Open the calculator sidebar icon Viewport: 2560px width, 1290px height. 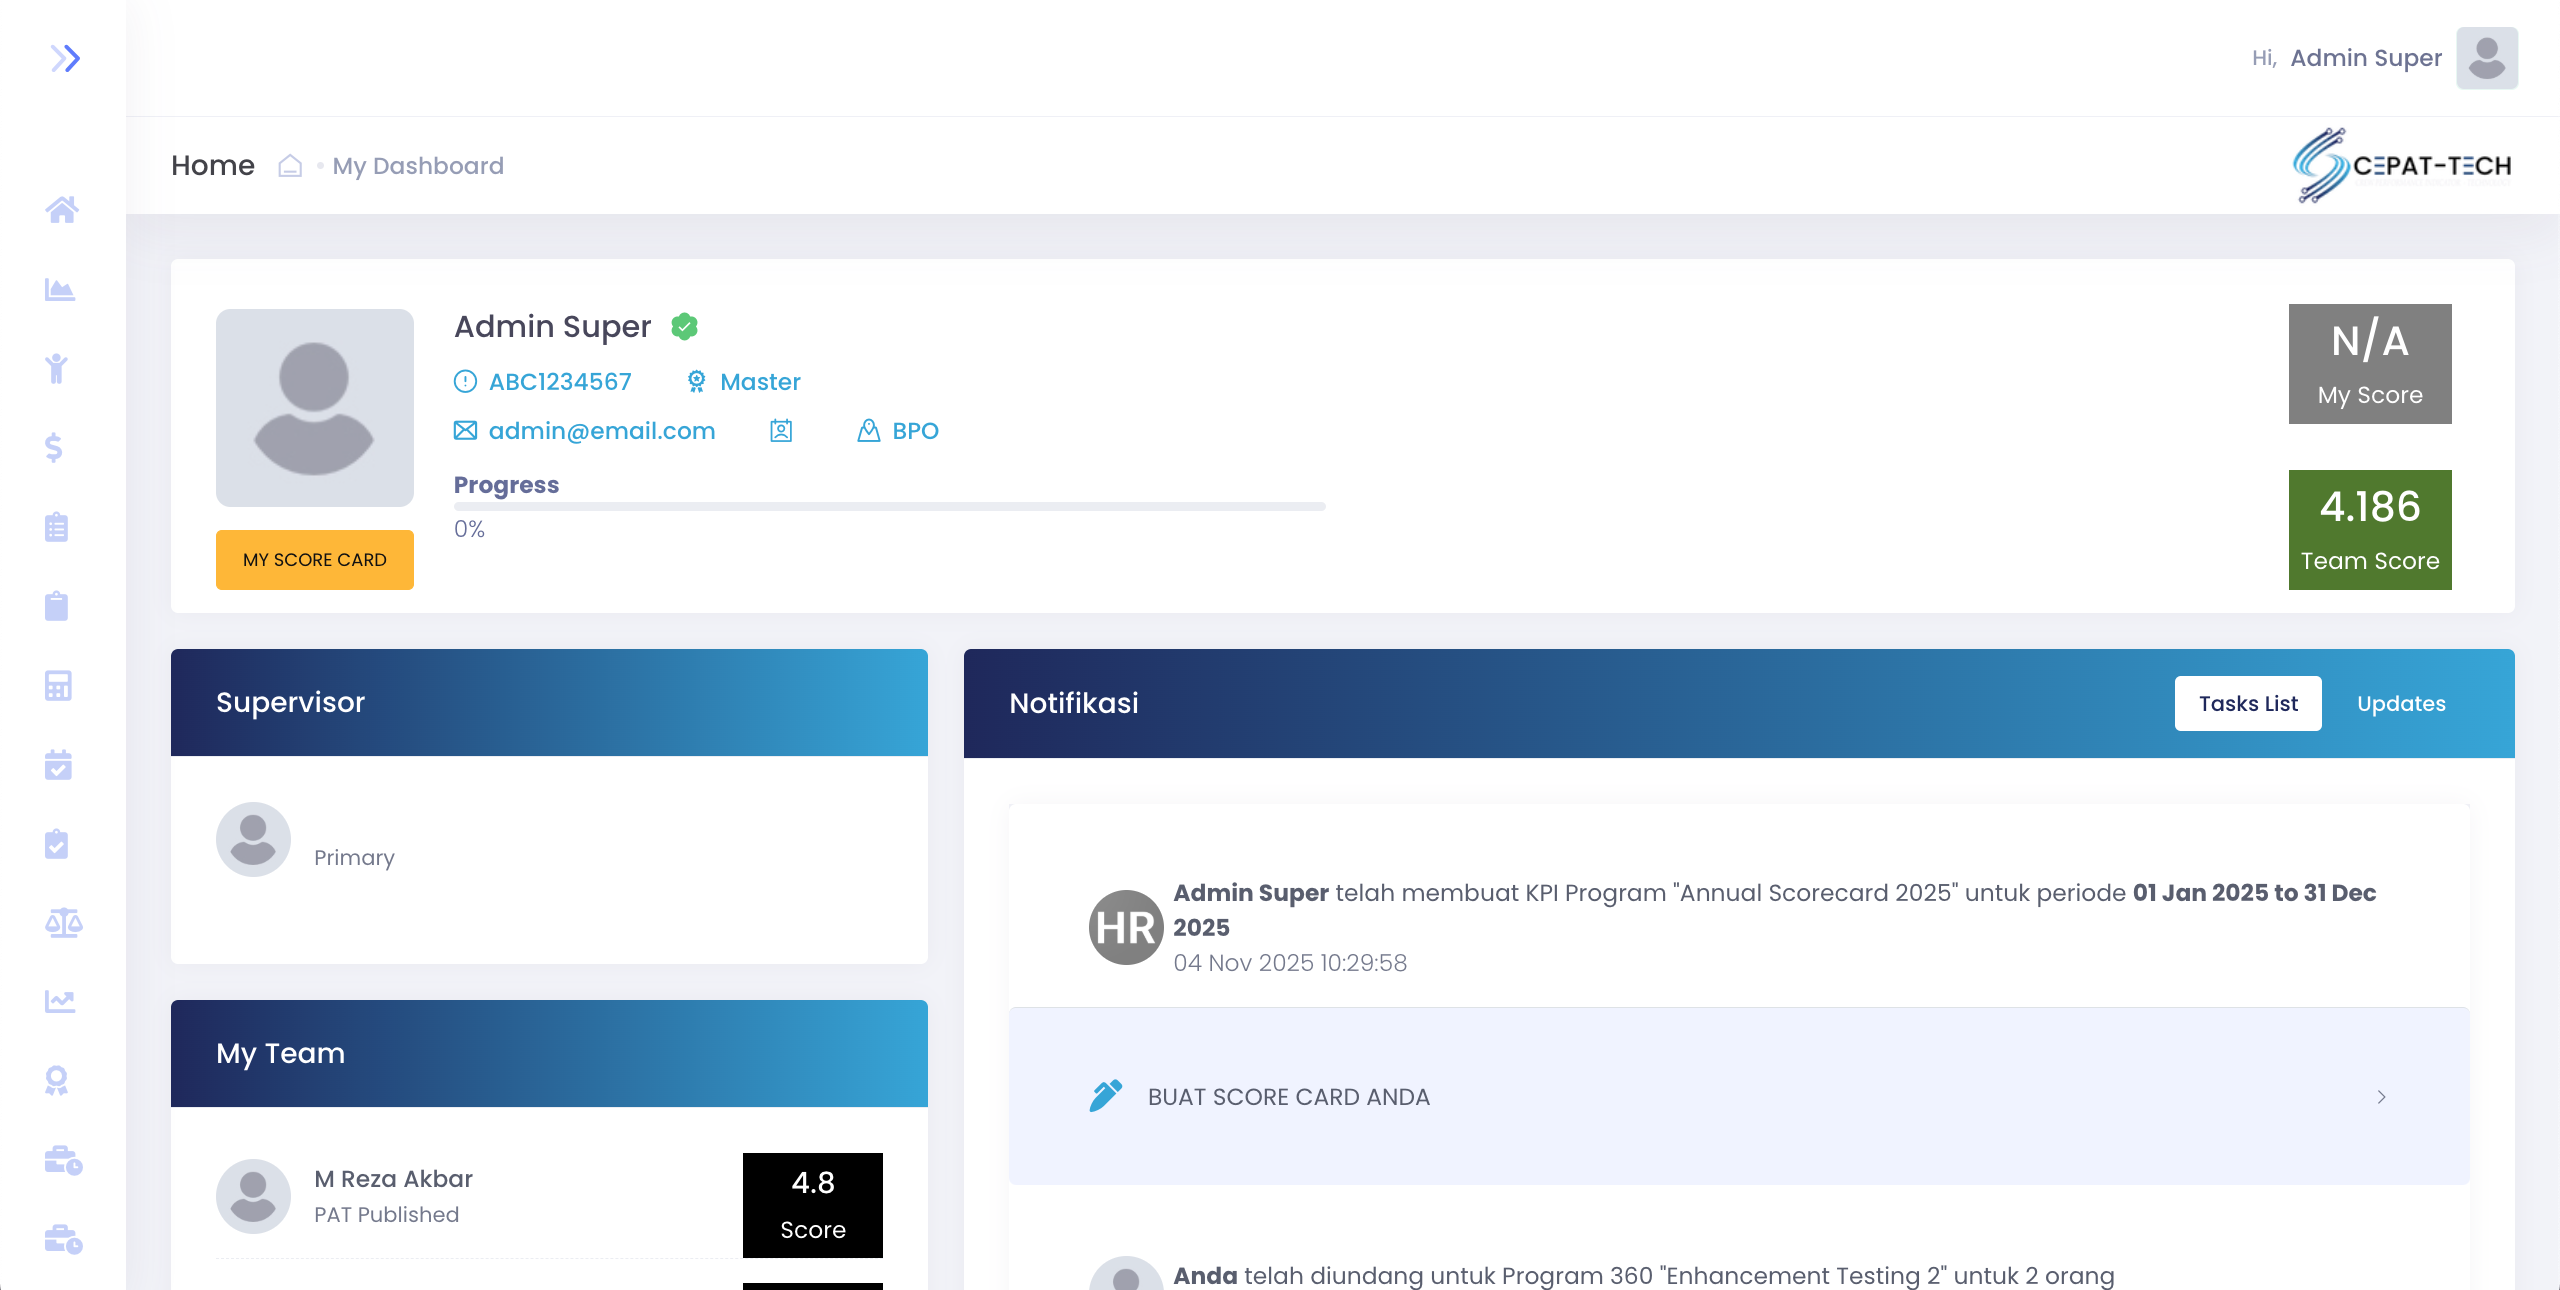[x=58, y=686]
